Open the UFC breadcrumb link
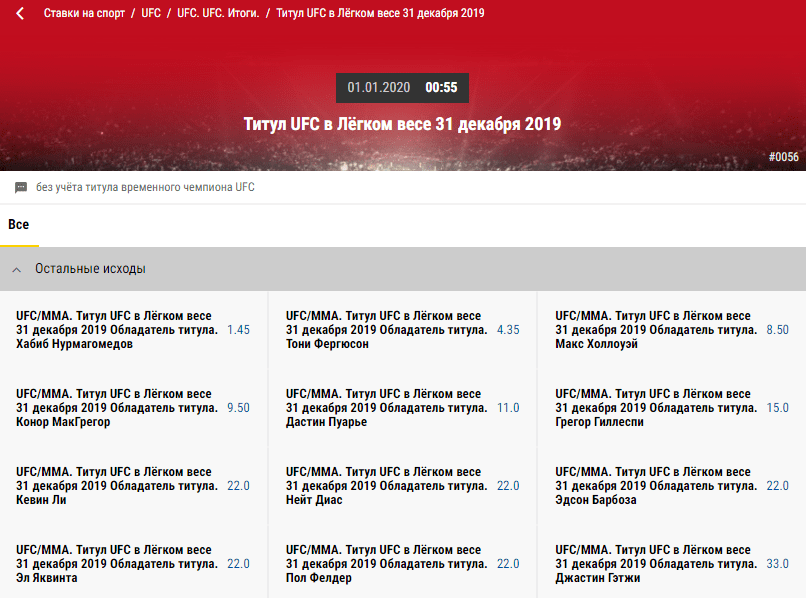The image size is (806, 598). click(151, 13)
